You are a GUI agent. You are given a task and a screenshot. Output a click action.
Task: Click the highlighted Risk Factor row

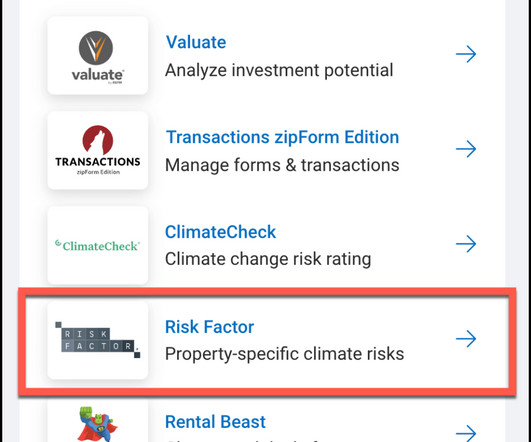267,341
